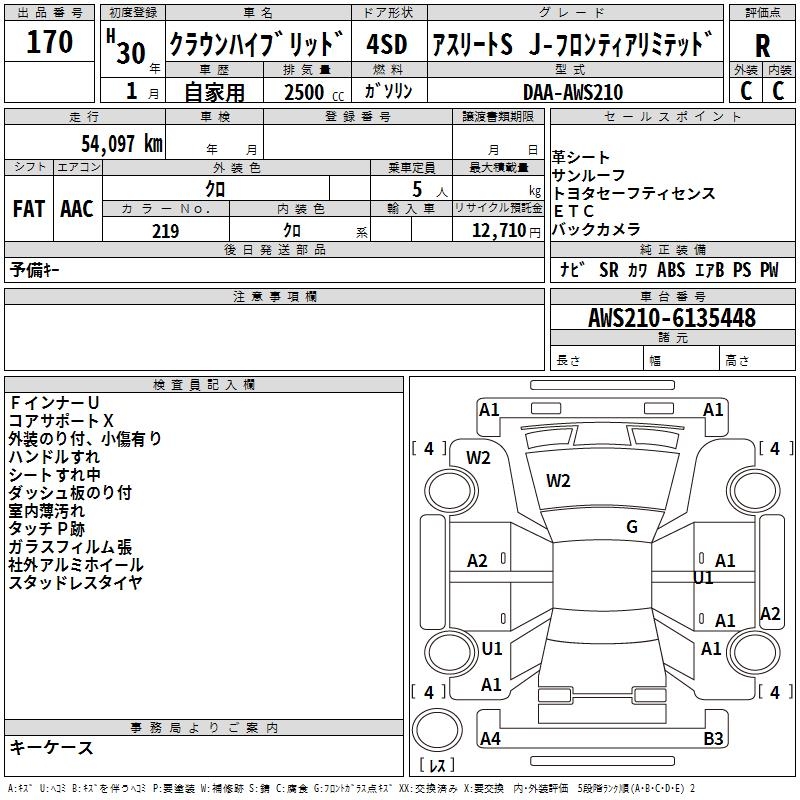Select the lot number 170
The width and height of the screenshot is (800, 800).
pos(50,42)
